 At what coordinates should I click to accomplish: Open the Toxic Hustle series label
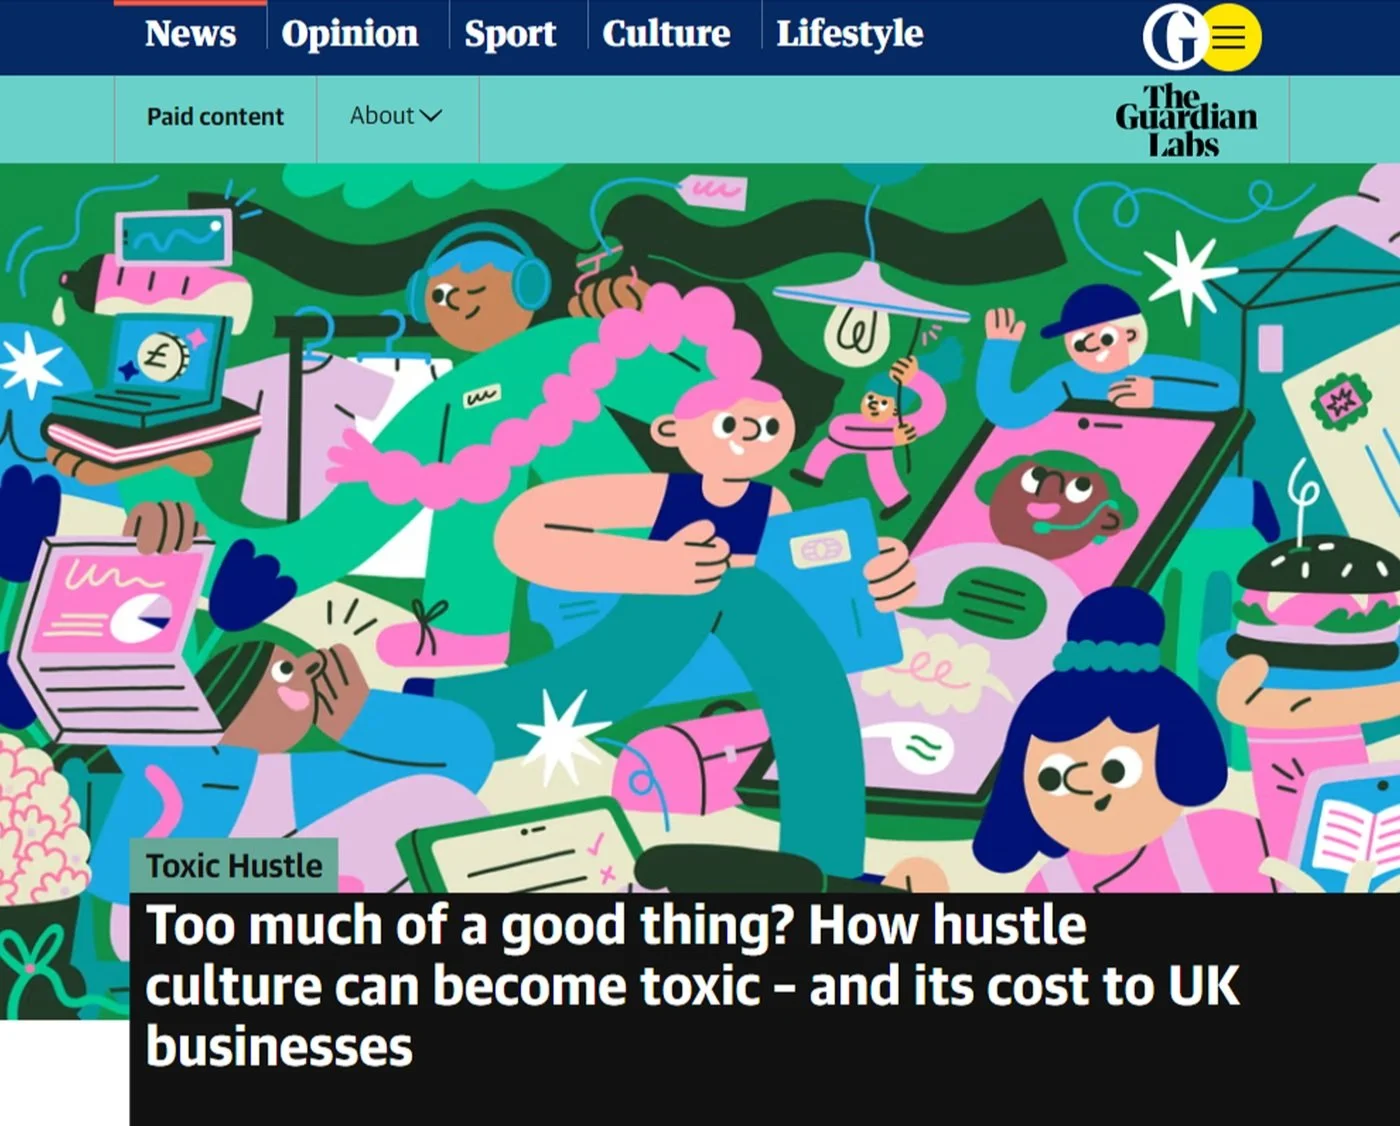pyautogui.click(x=234, y=865)
